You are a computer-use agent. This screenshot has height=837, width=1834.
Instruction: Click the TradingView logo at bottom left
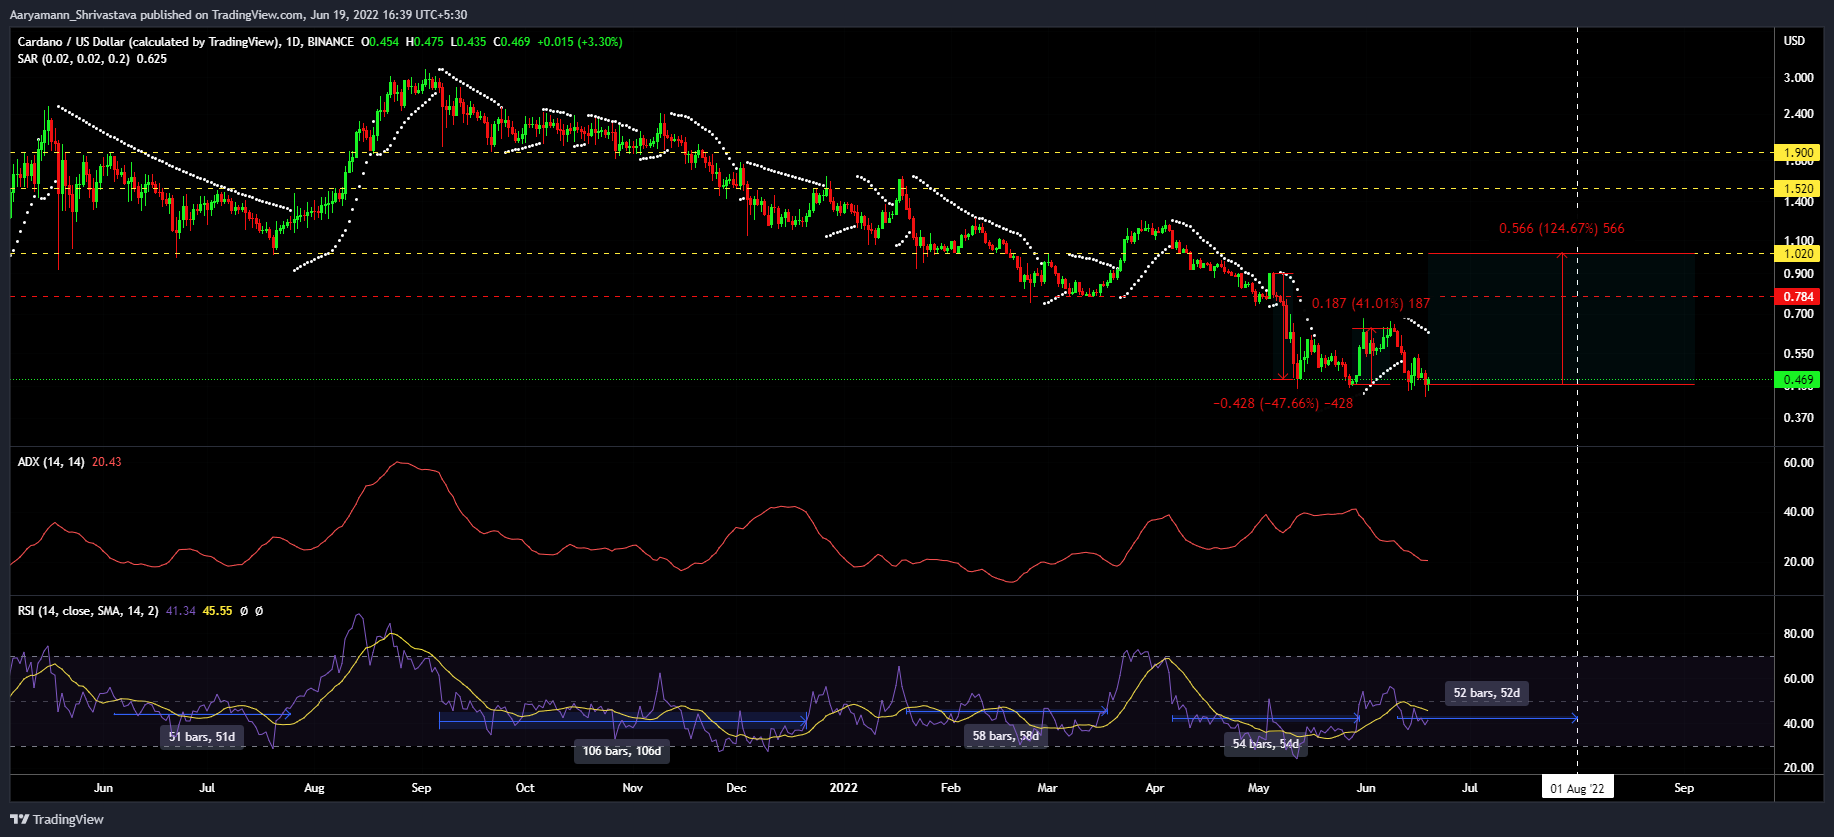tap(57, 819)
